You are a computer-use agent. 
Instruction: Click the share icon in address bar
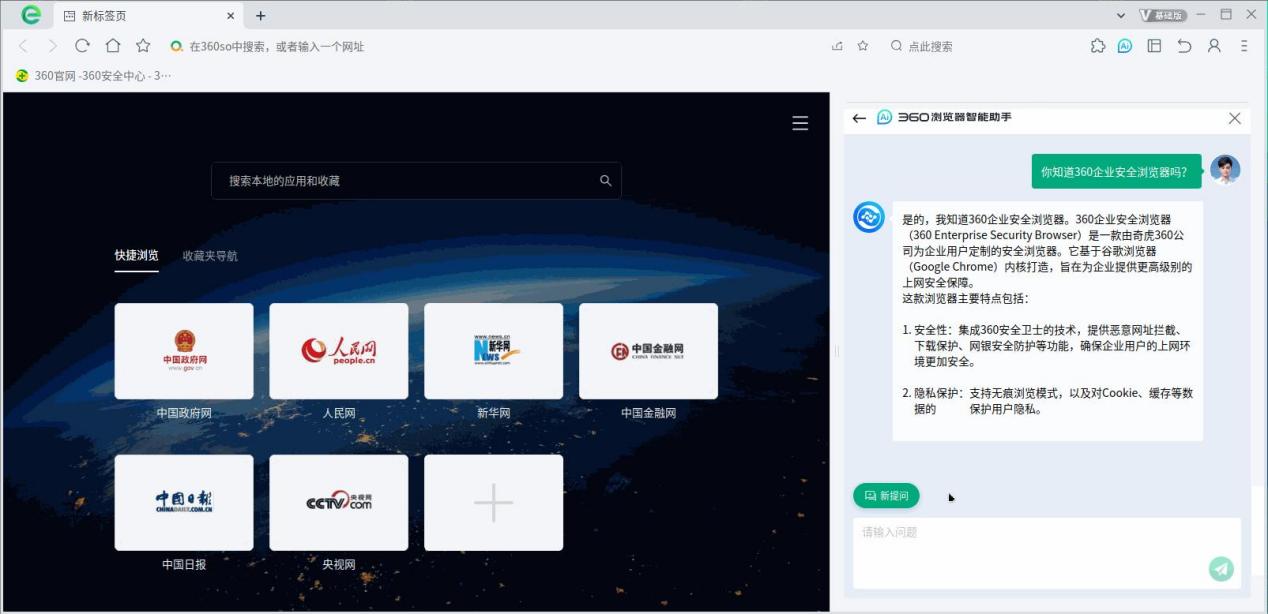(x=837, y=46)
